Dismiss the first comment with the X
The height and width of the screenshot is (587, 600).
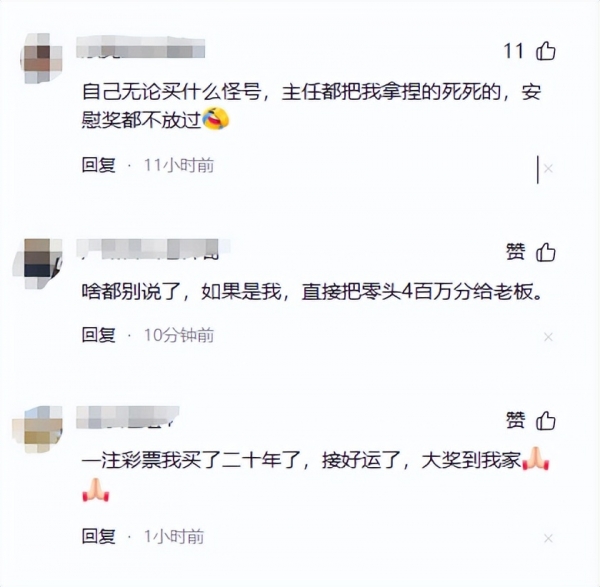[x=548, y=168]
